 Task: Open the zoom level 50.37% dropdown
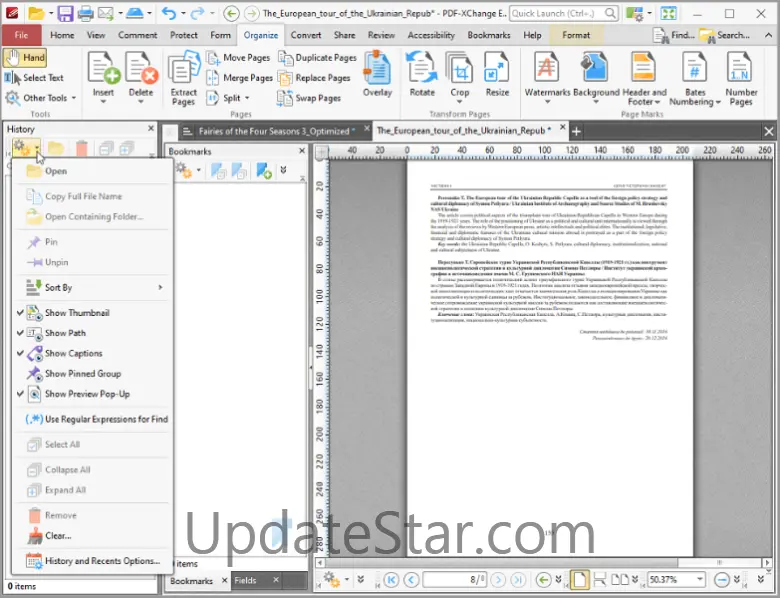pos(700,580)
